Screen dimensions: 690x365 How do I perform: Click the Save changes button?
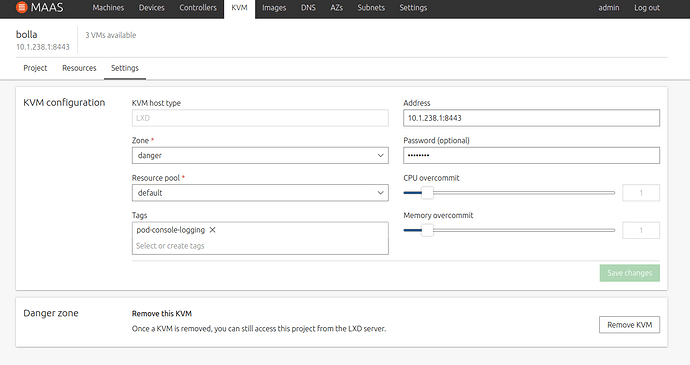pos(630,273)
